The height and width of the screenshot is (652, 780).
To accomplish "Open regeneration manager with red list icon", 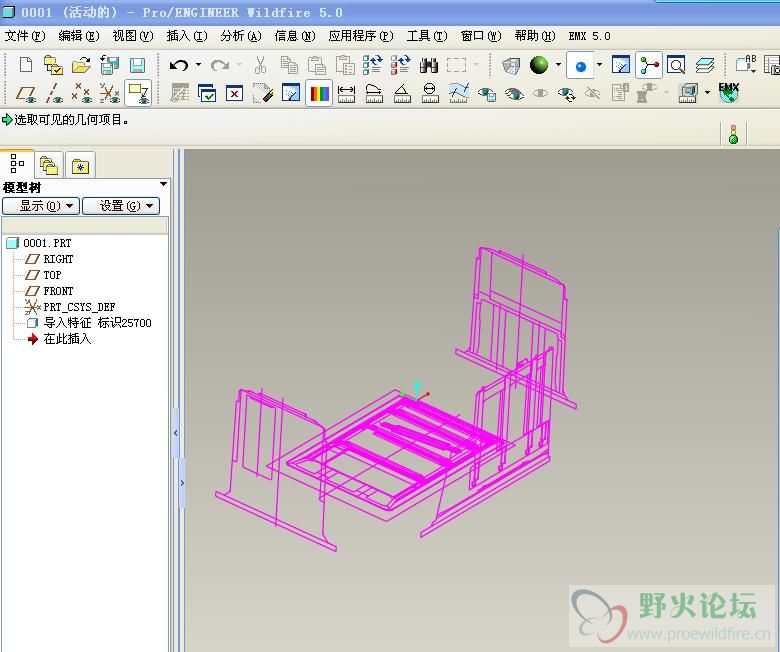I will 400,65.
